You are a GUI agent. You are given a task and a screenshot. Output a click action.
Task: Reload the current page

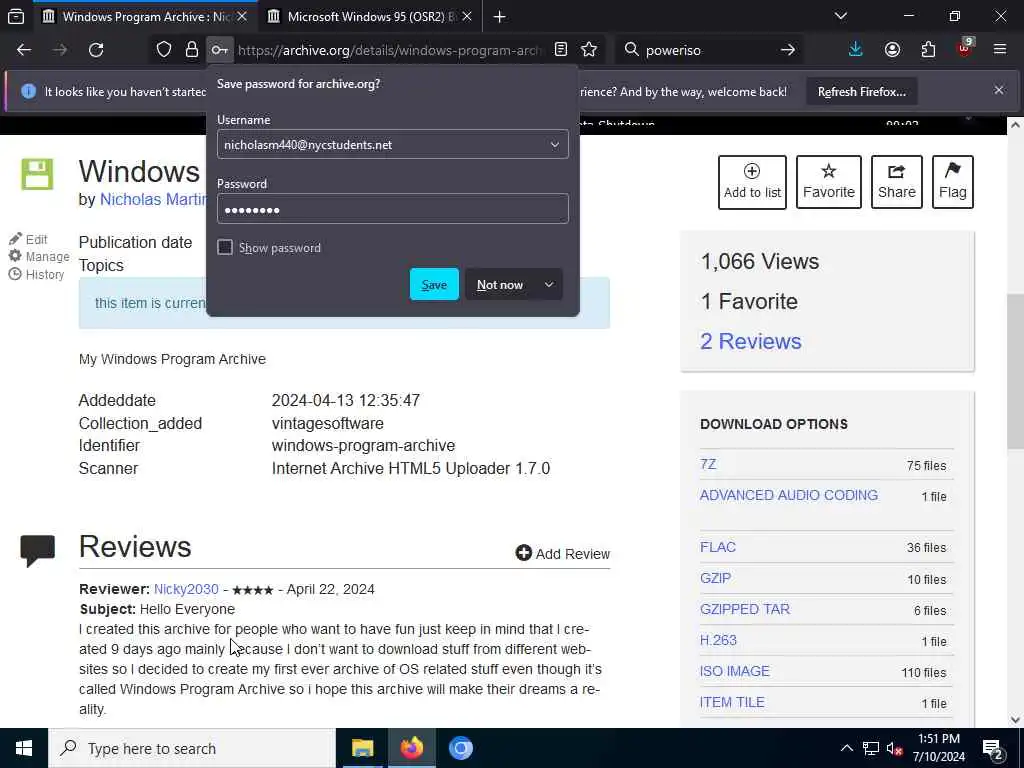click(96, 50)
